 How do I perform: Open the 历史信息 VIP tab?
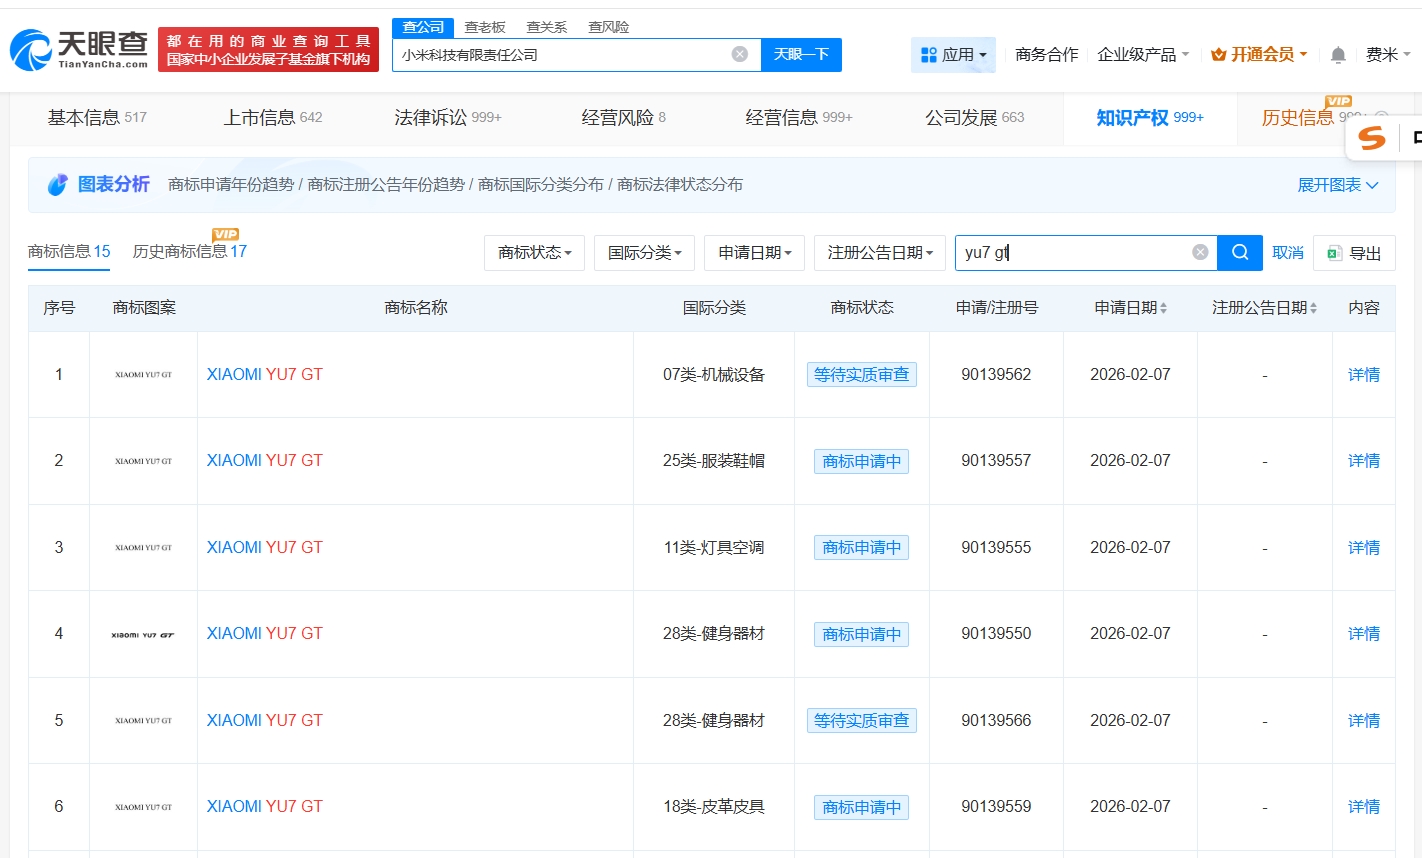tap(1298, 118)
